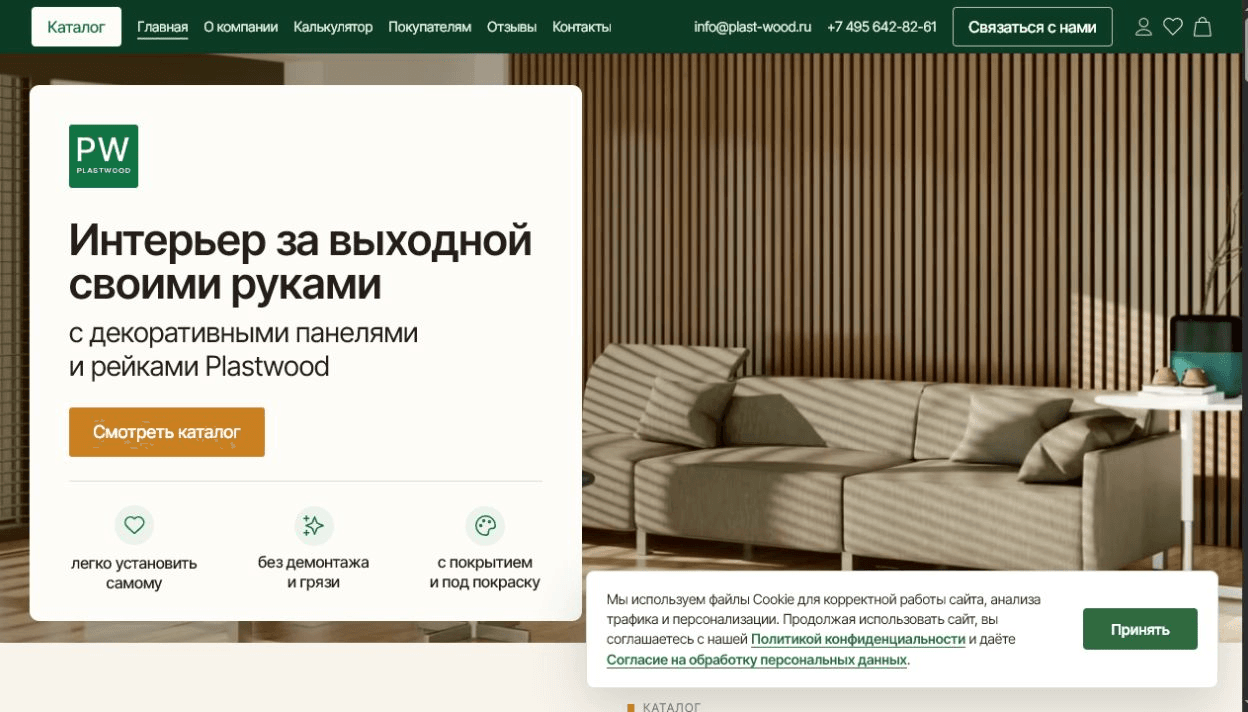Open the favorites heart icon in header
Viewport: 1248px width, 712px height.
point(1173,27)
